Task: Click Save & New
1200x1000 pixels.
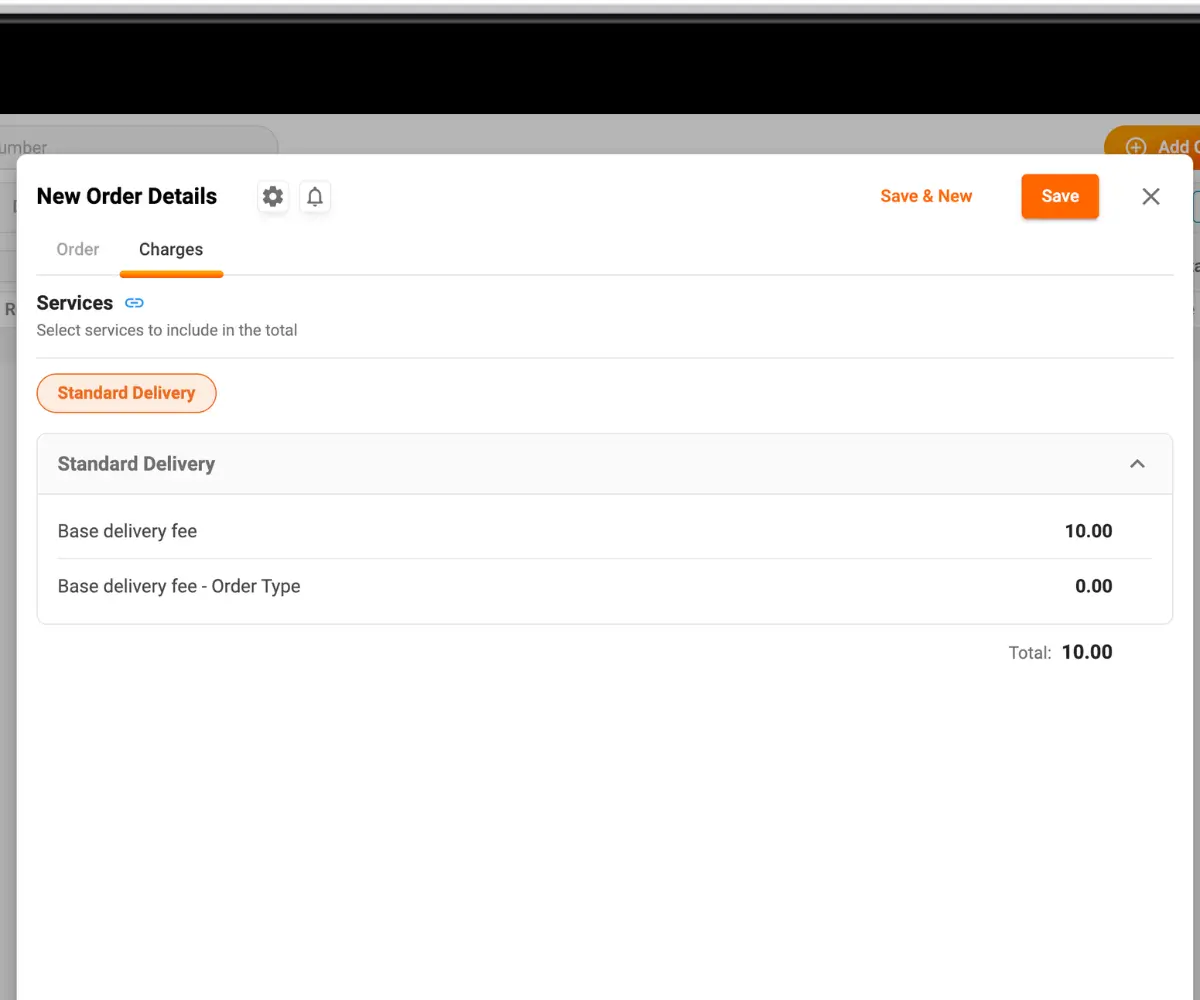Action: pyautogui.click(x=926, y=196)
